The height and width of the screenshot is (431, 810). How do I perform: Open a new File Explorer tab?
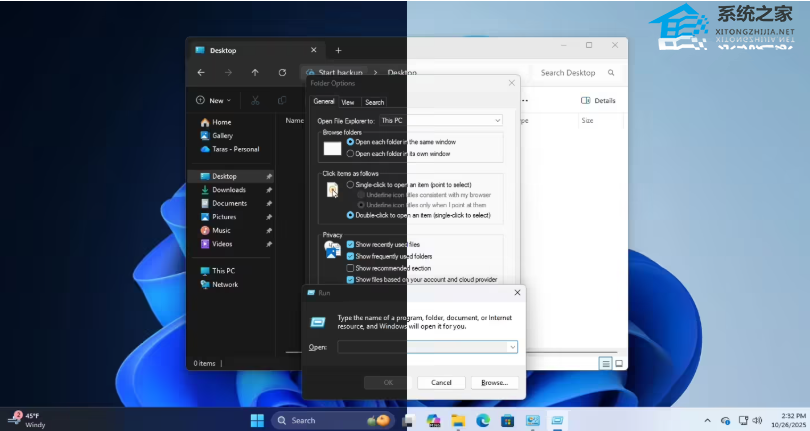pyautogui.click(x=338, y=50)
